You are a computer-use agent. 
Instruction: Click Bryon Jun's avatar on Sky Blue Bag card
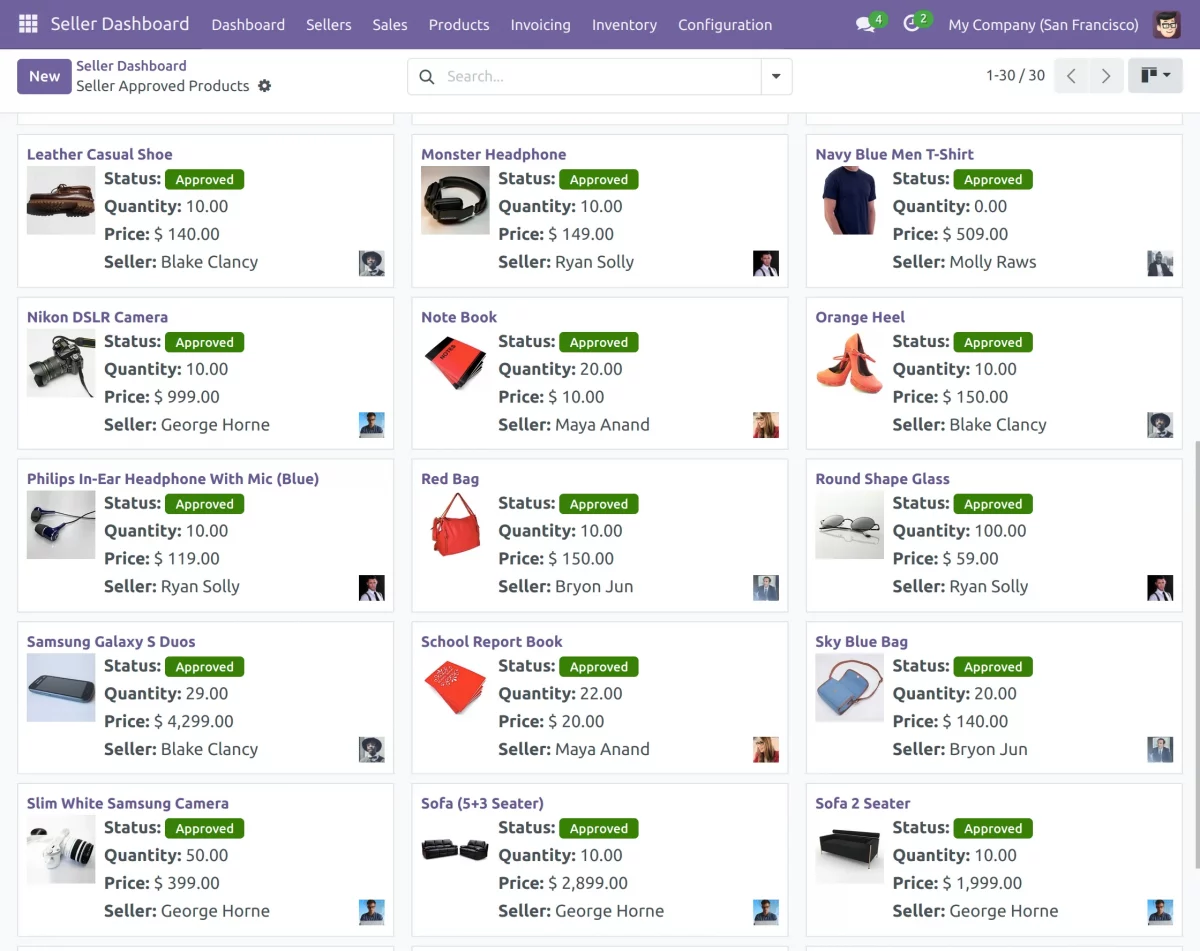[x=1160, y=750]
